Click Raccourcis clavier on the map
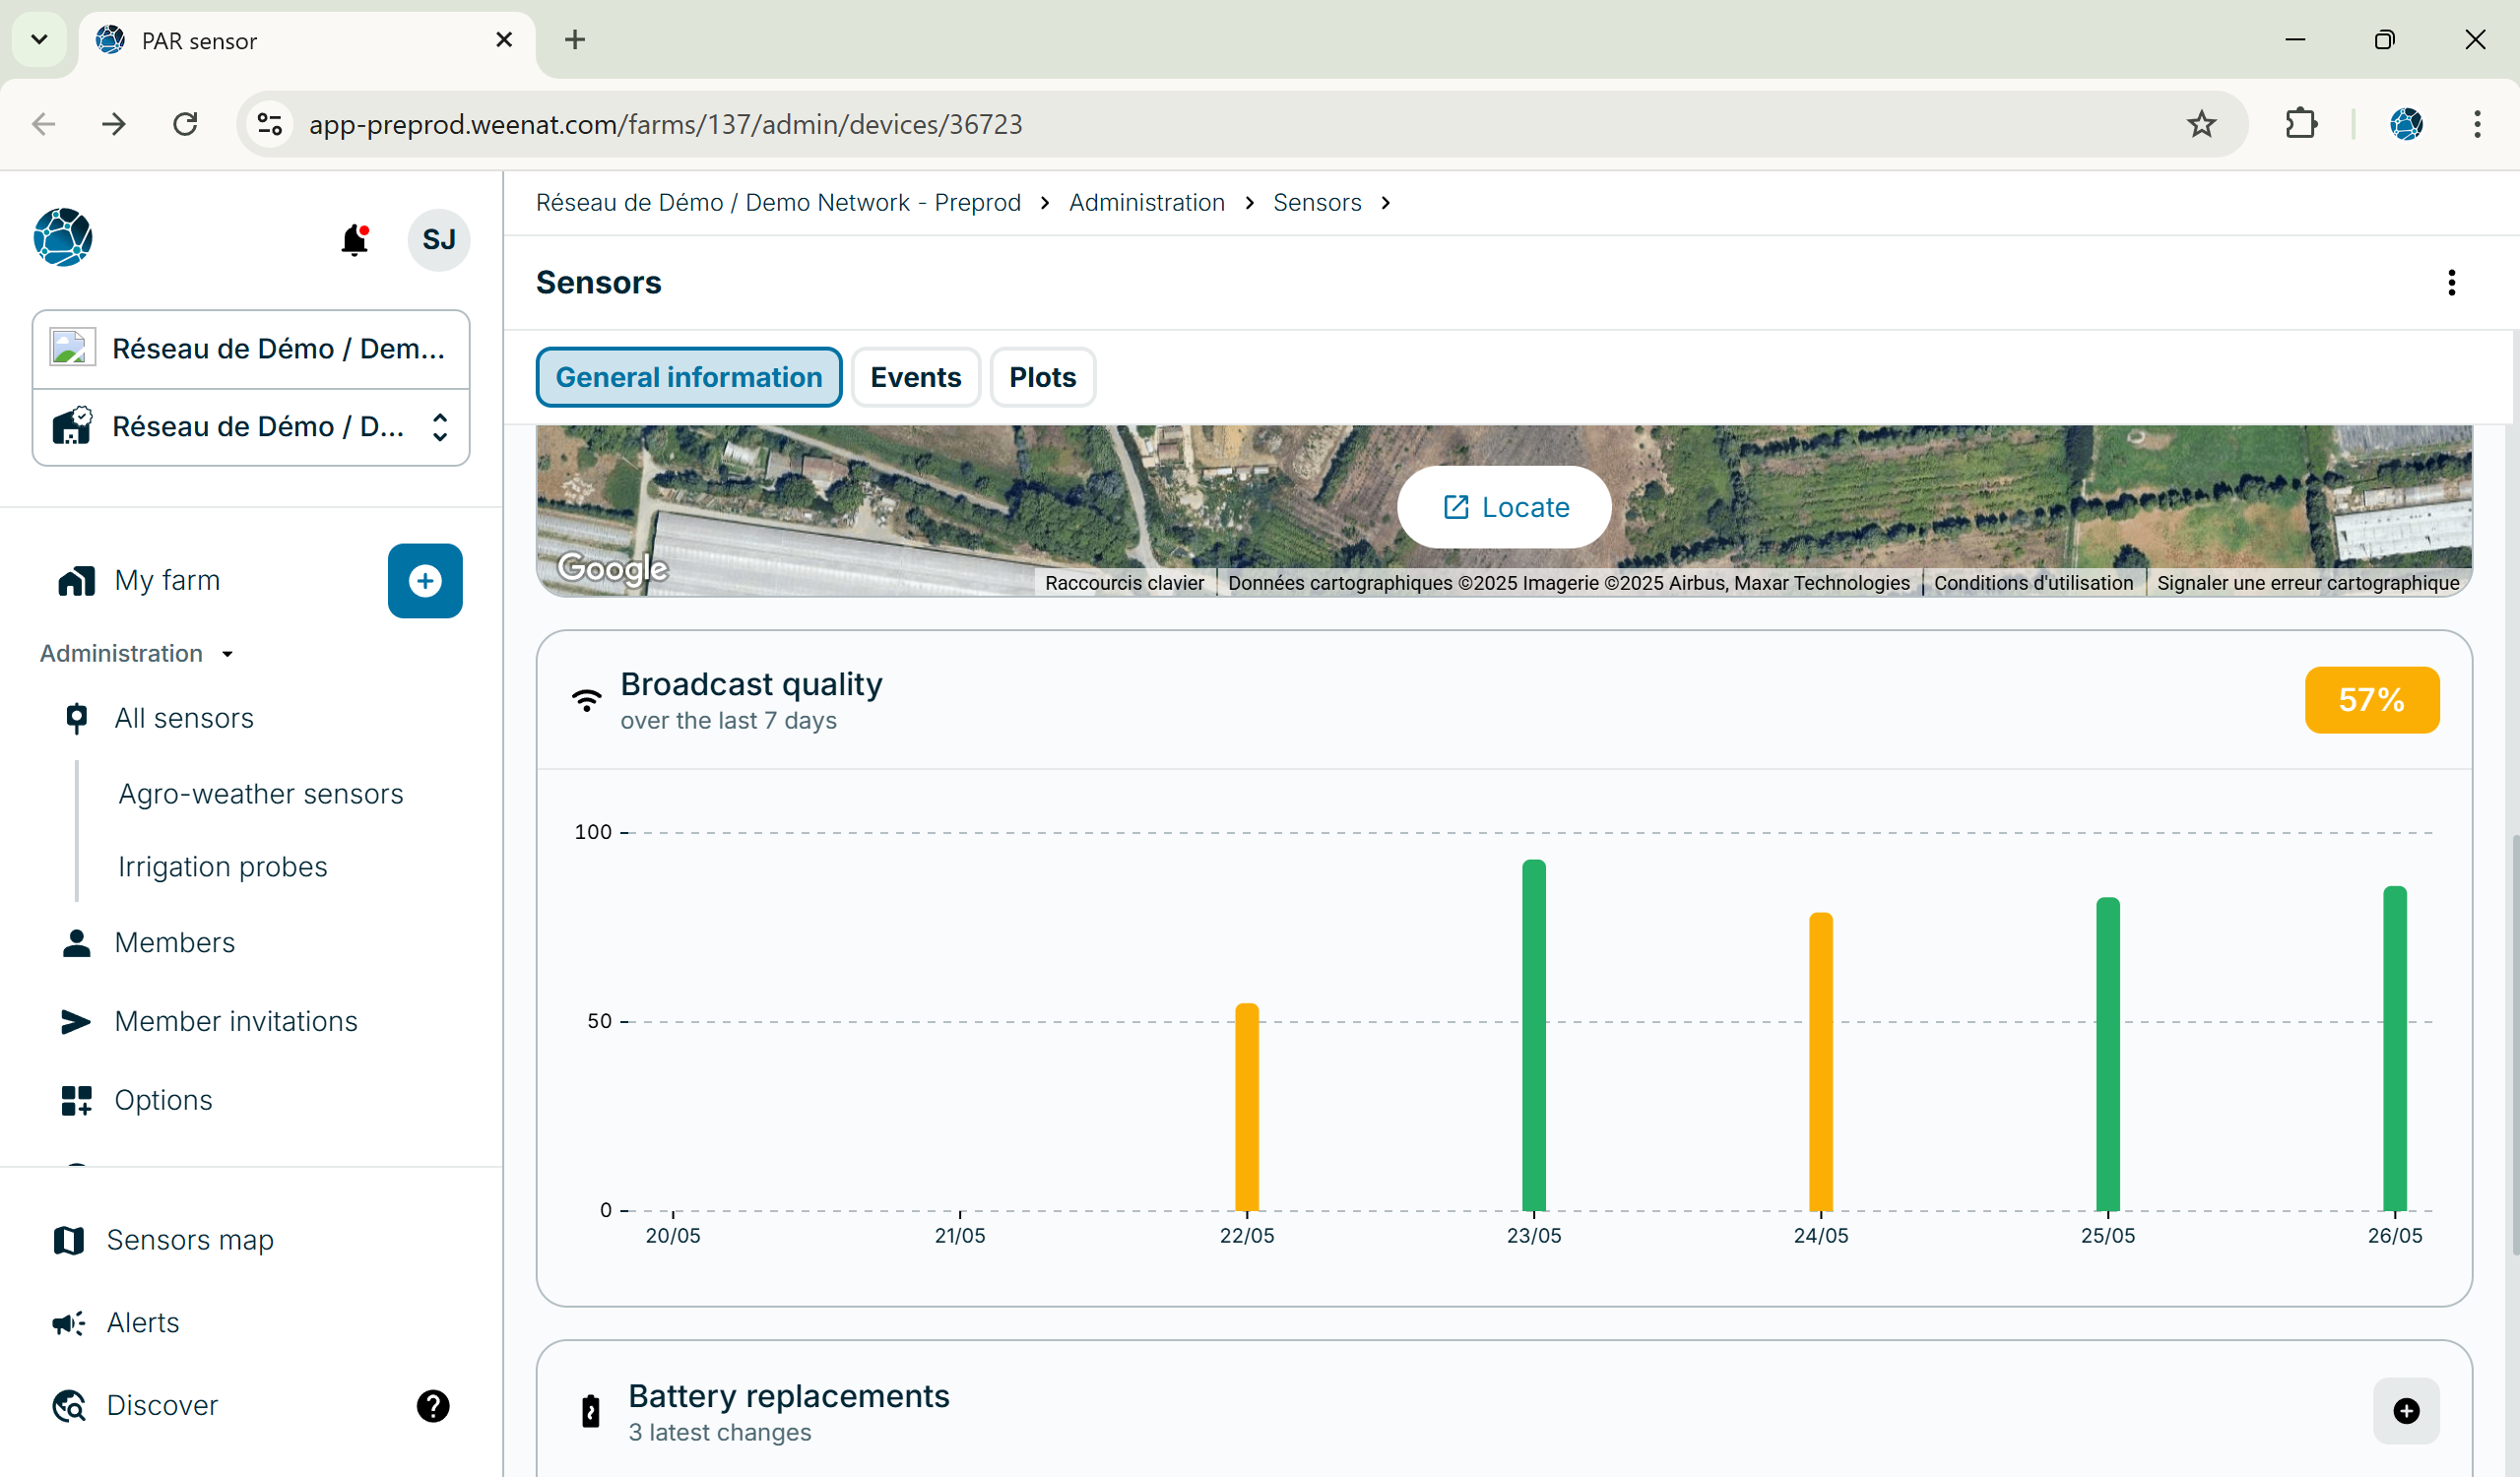Image resolution: width=2520 pixels, height=1477 pixels. click(x=1124, y=583)
